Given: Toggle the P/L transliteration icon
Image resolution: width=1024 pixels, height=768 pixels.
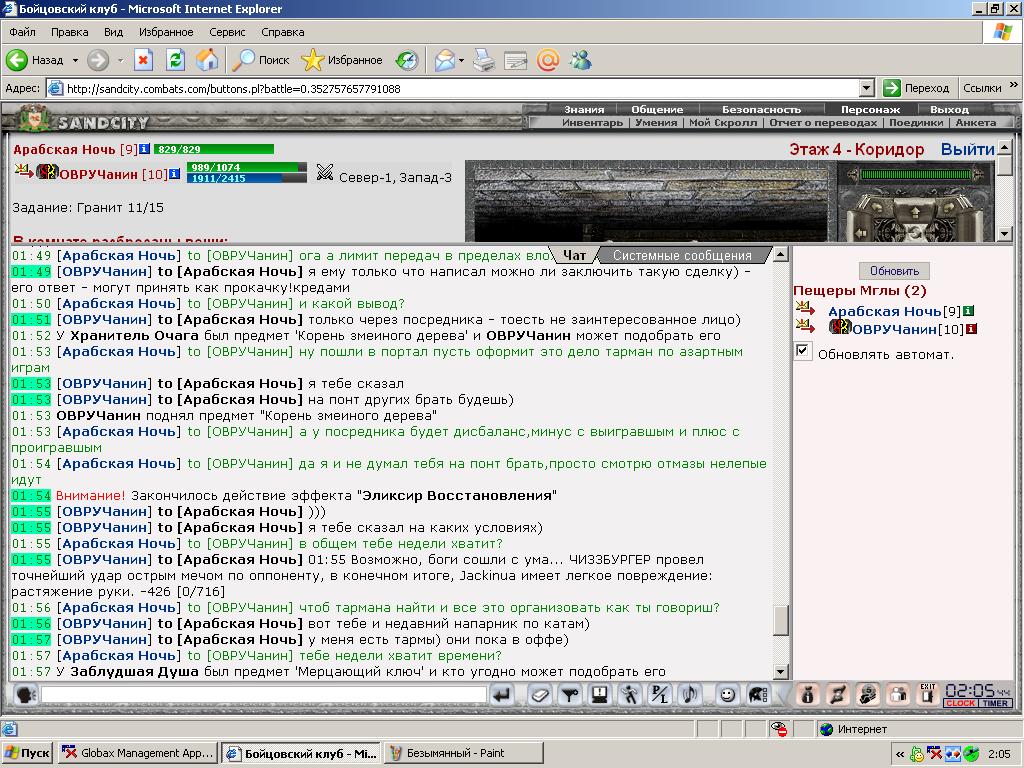Looking at the screenshot, I should click(660, 695).
